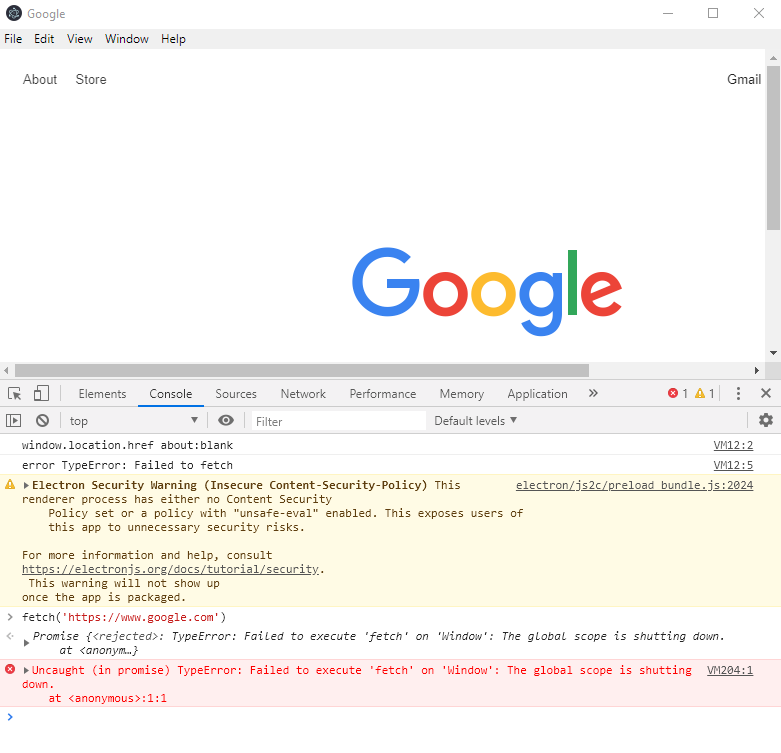Open VM12:5 source link
Screen dimensions: 781x753
coord(733,465)
